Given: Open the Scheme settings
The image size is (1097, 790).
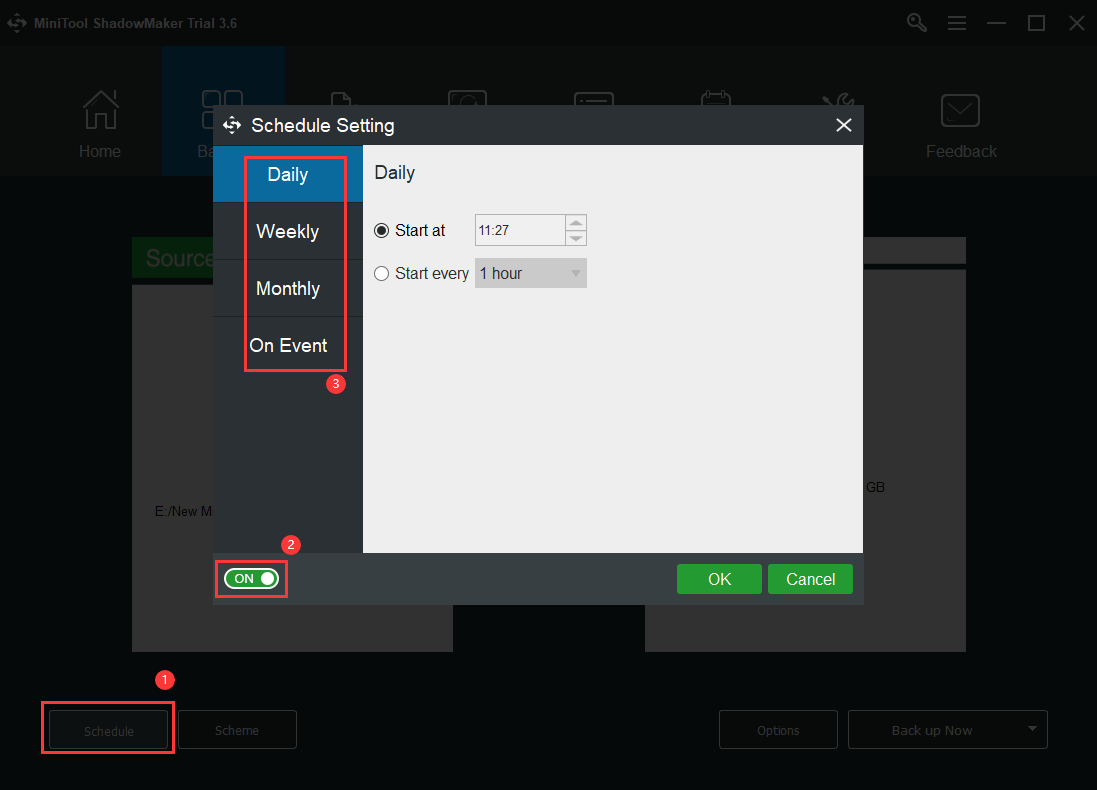Looking at the screenshot, I should click(x=237, y=729).
